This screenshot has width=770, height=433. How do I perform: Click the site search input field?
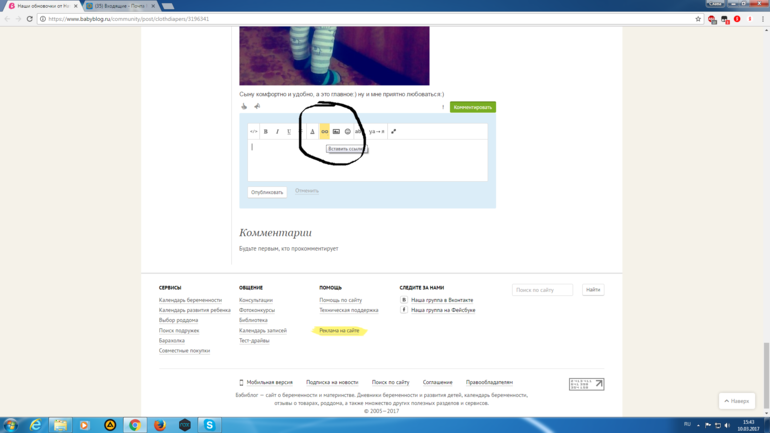coord(542,290)
